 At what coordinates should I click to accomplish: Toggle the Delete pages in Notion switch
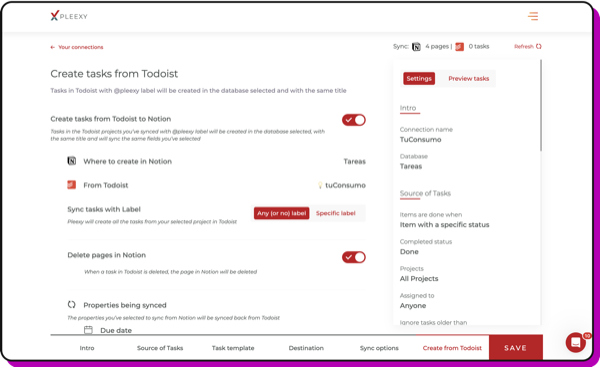click(354, 257)
